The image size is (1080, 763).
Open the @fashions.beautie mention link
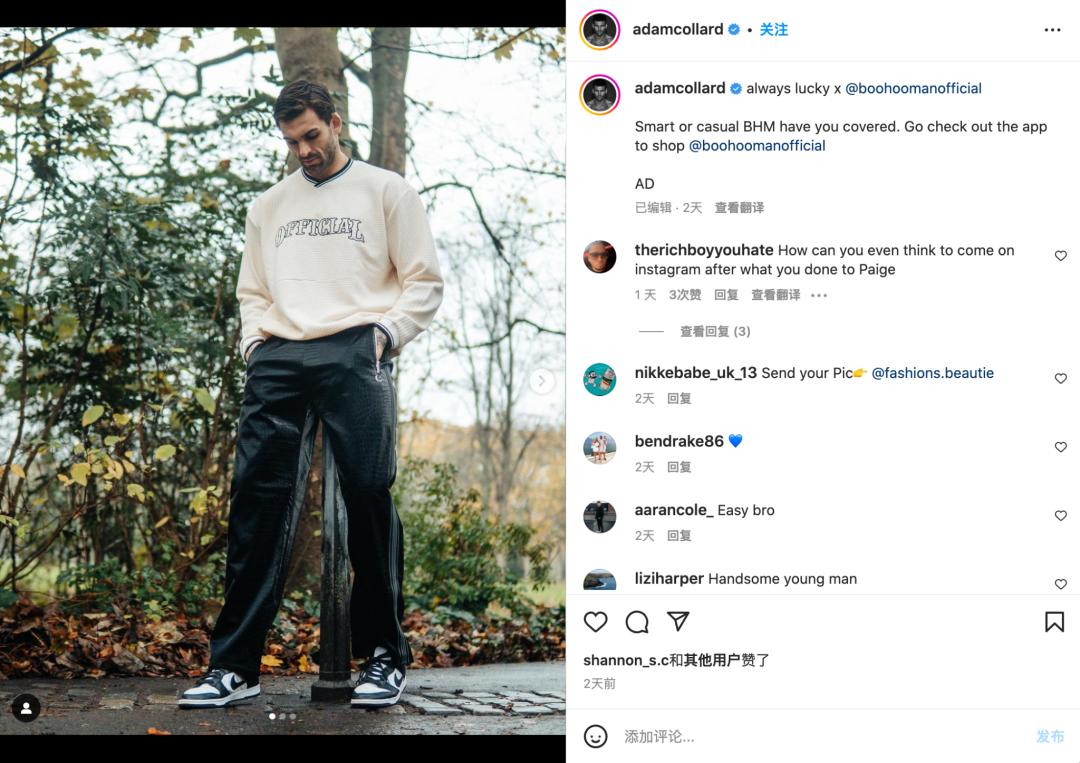point(932,373)
